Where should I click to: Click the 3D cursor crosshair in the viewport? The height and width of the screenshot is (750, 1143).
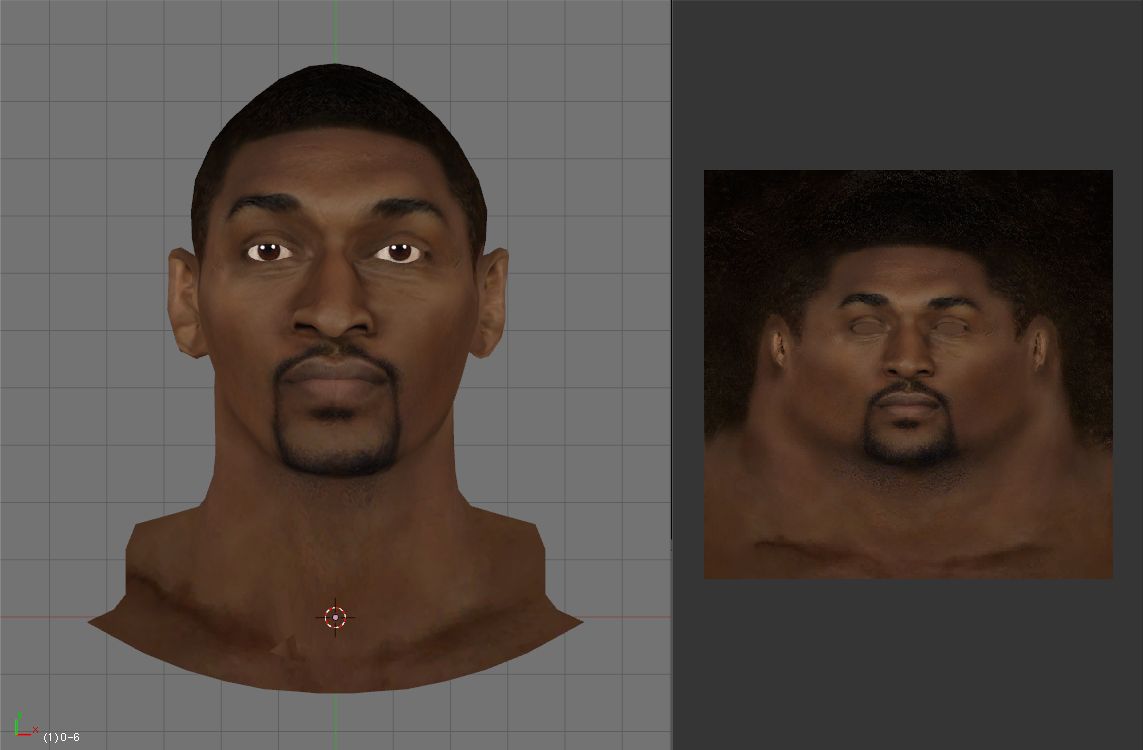tap(335, 617)
